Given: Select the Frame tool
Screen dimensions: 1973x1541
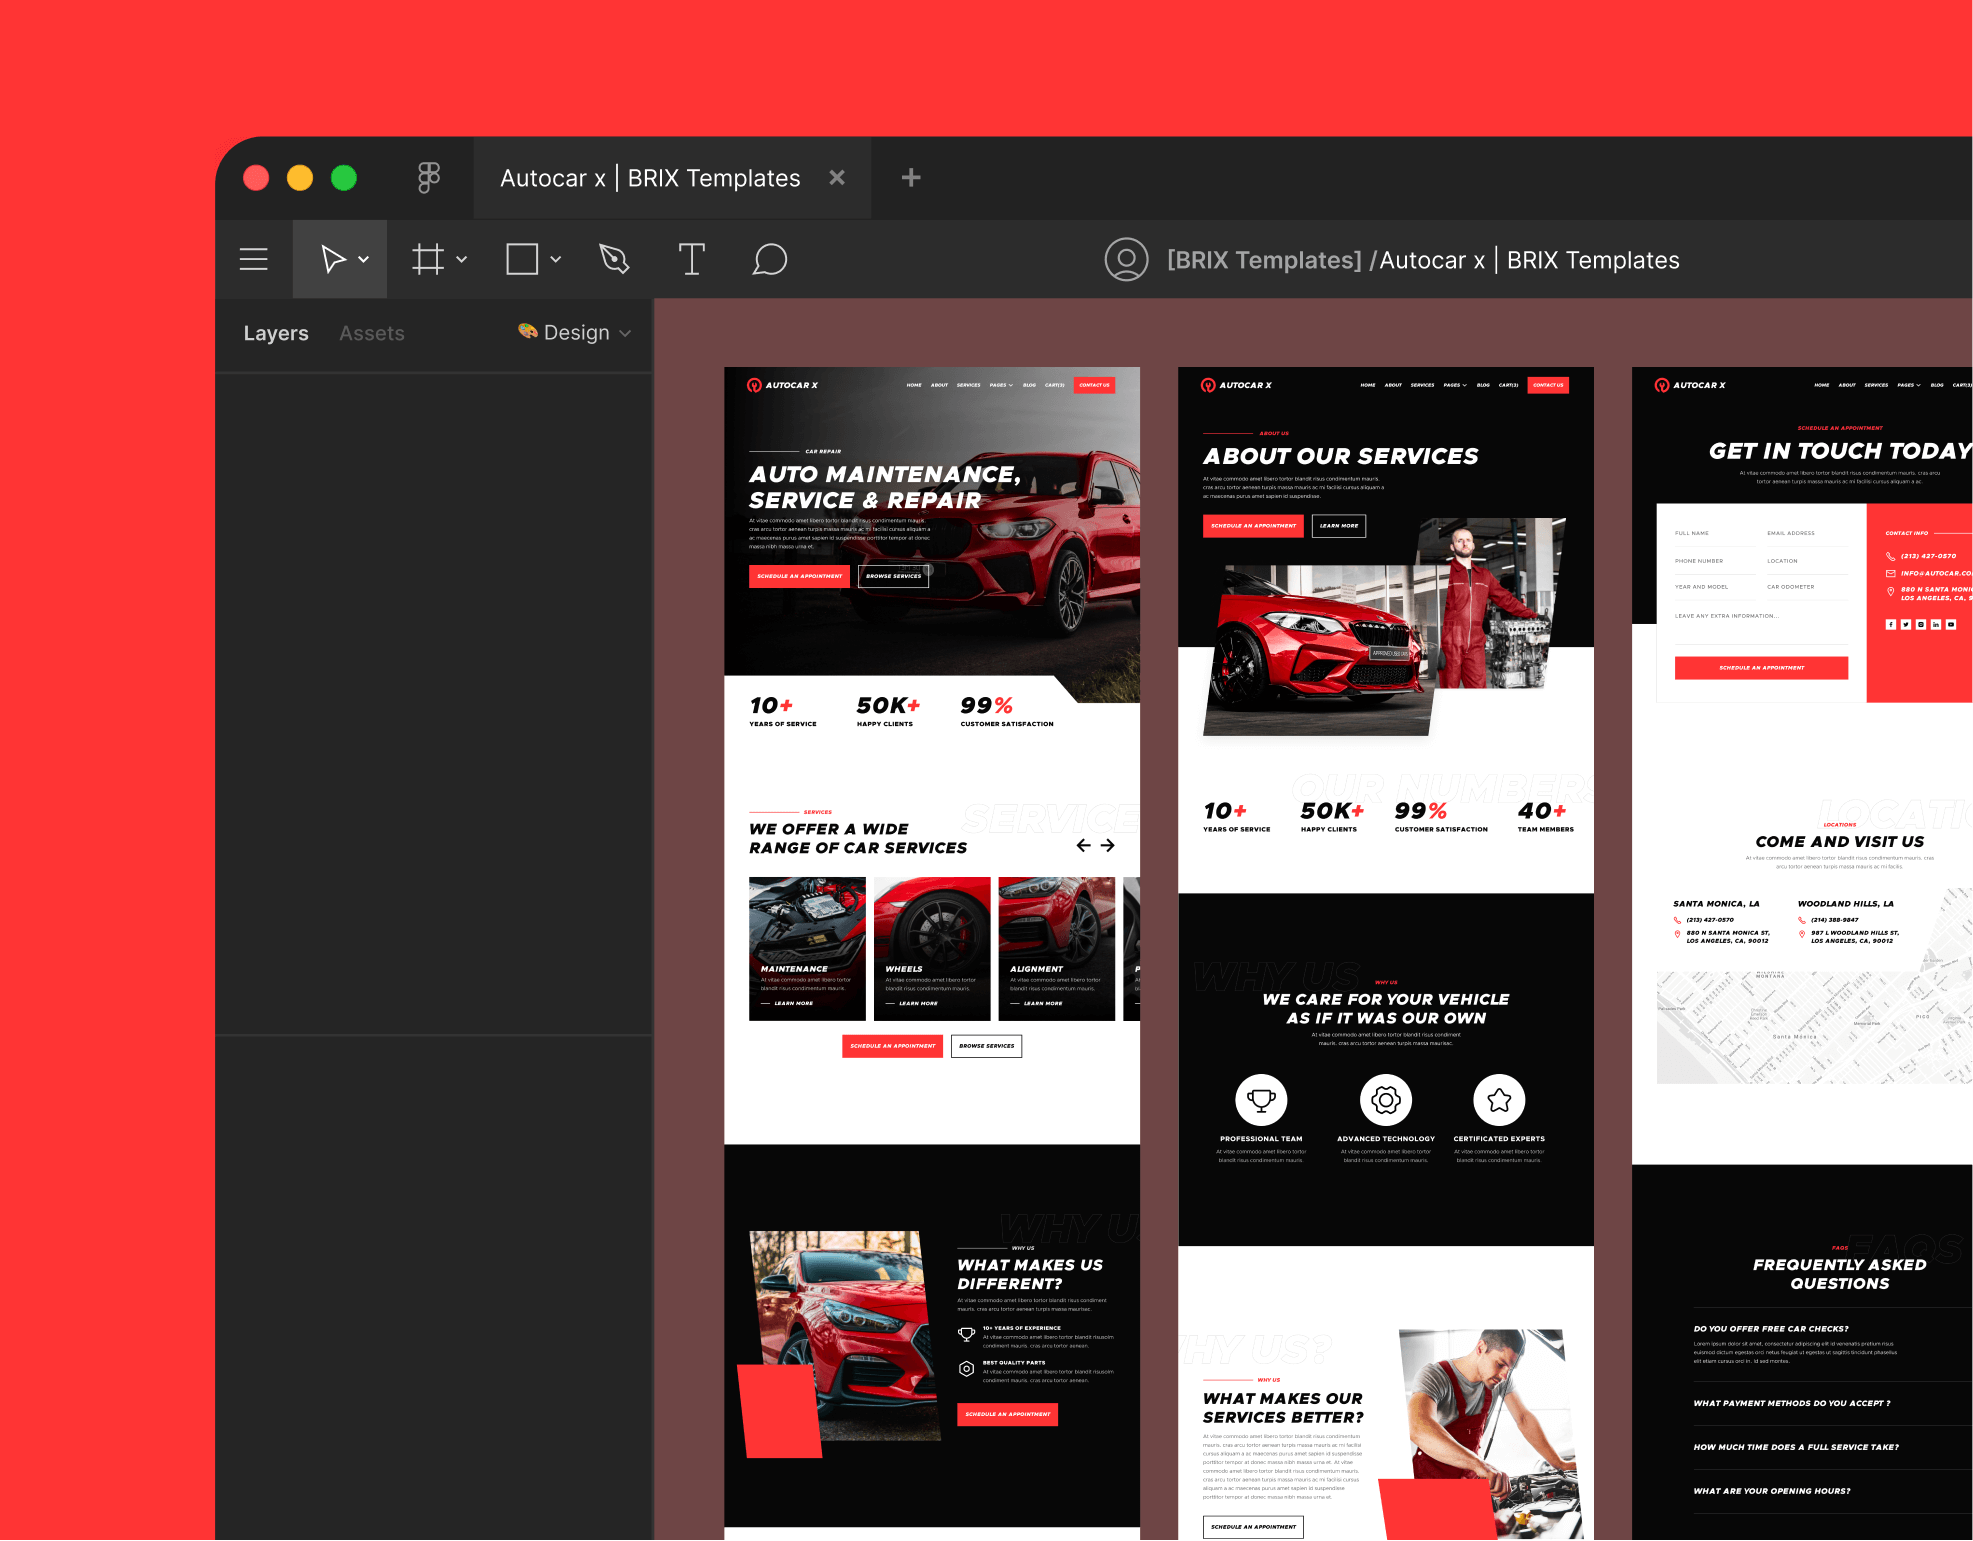Looking at the screenshot, I should pos(428,259).
